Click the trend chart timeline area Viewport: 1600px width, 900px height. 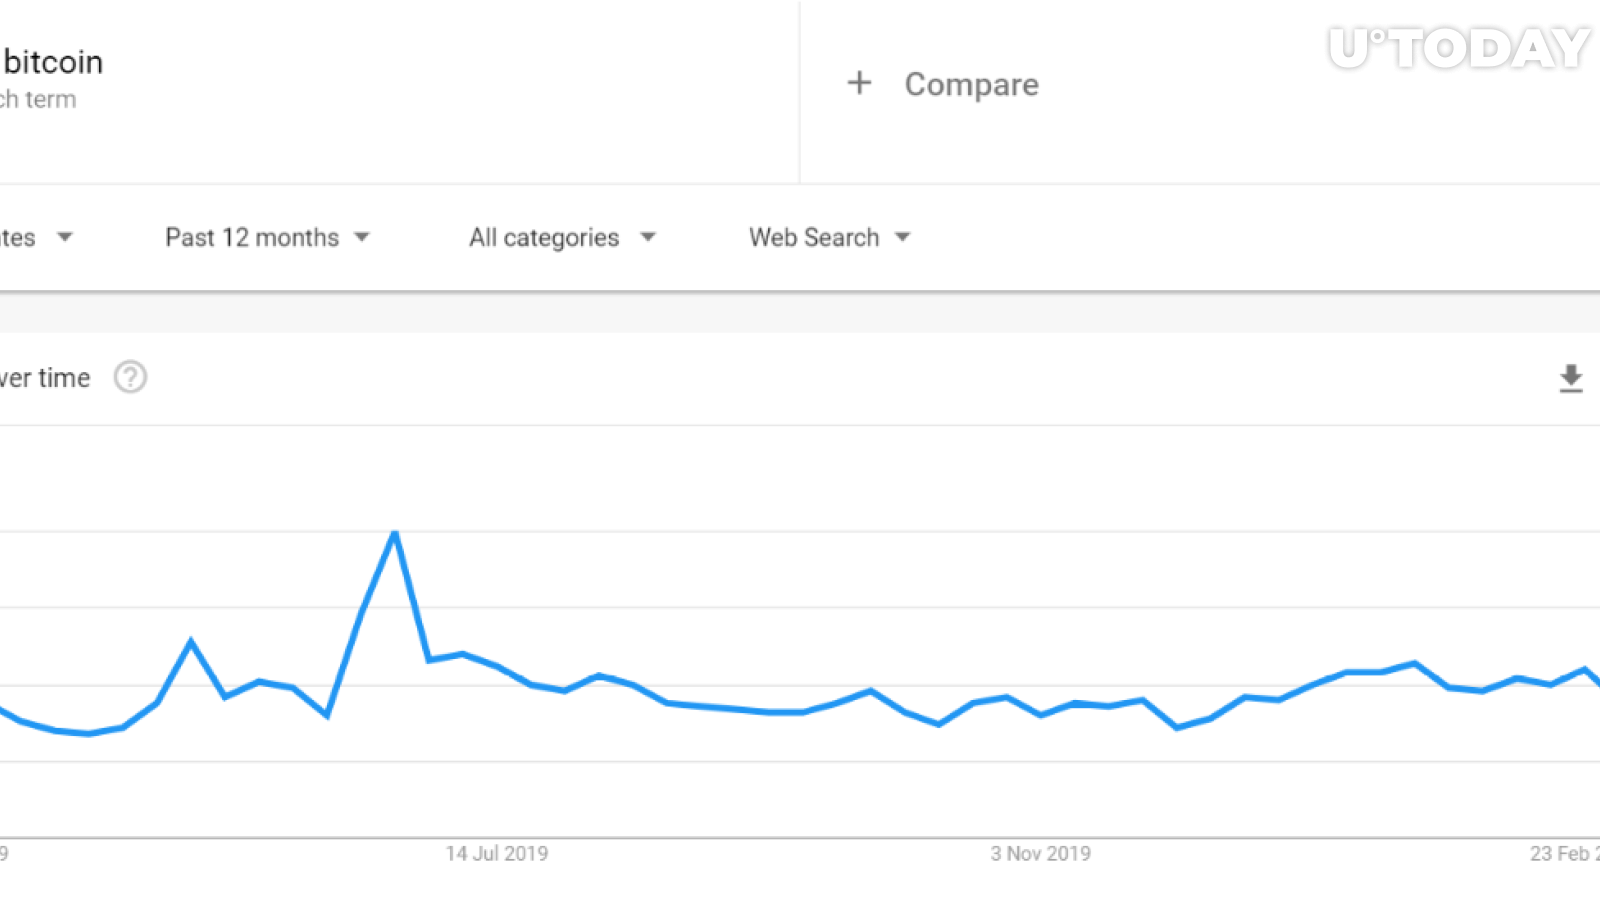[800, 650]
